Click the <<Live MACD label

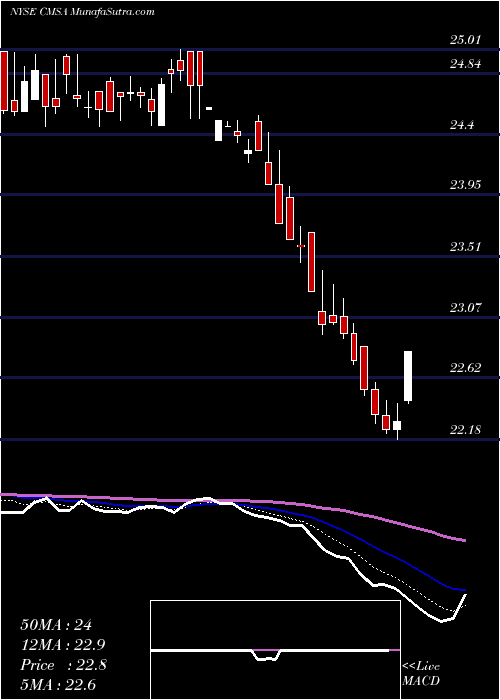[x=421, y=674]
